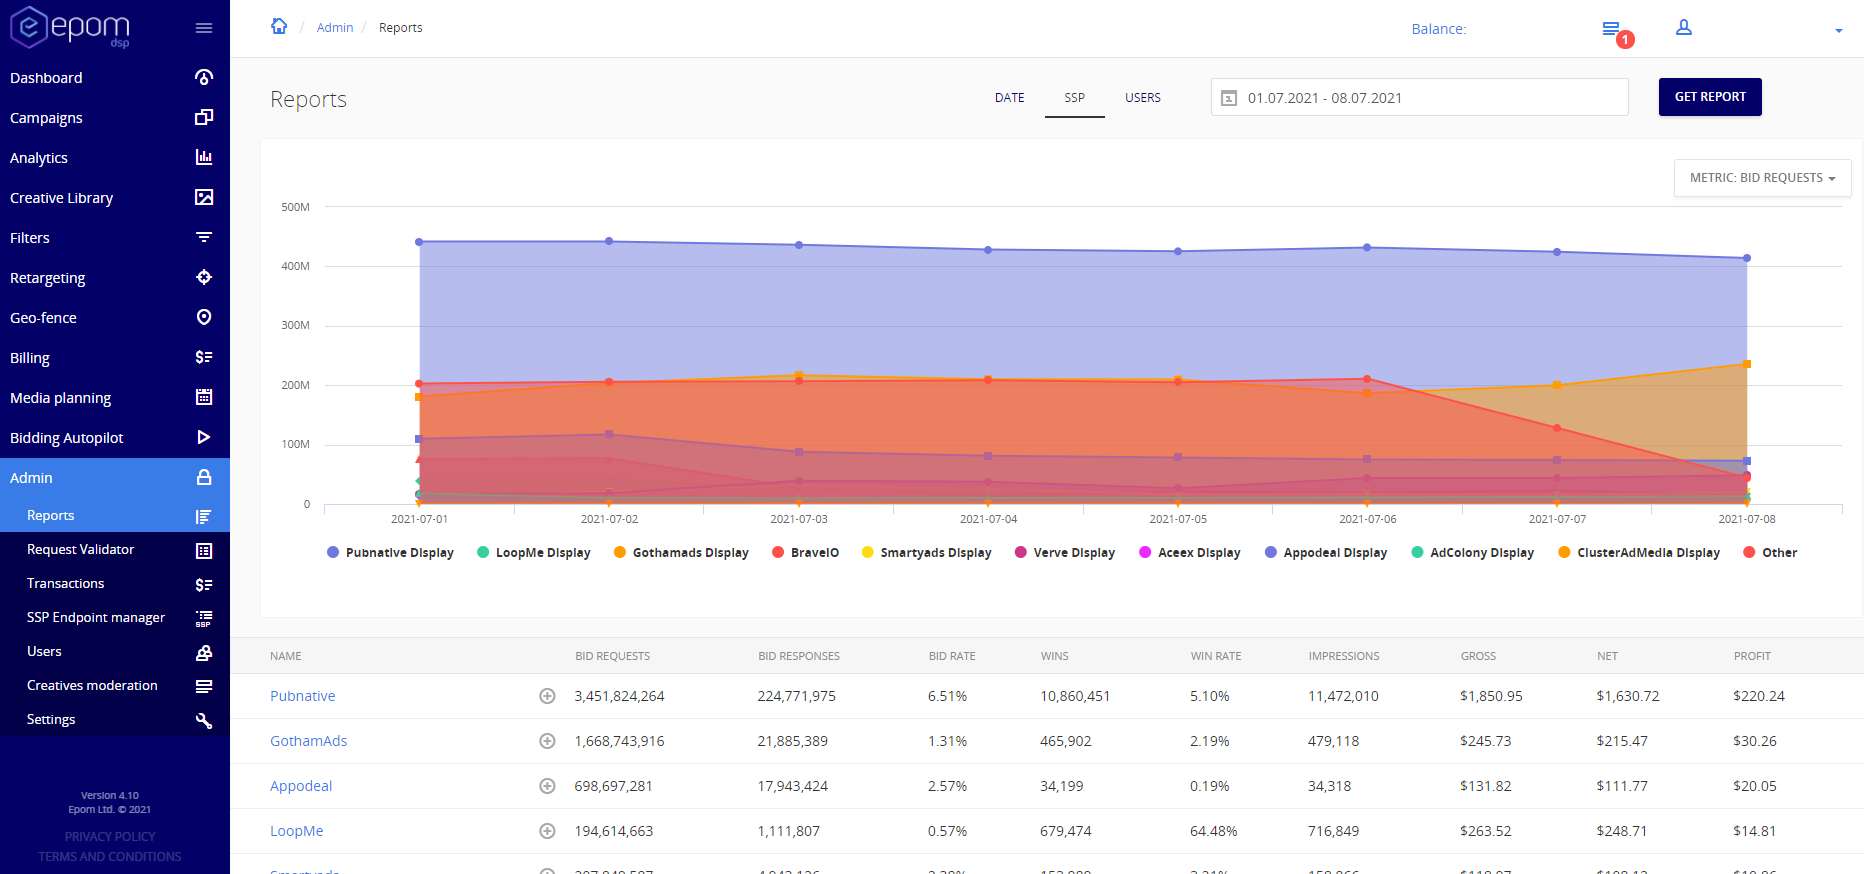This screenshot has width=1864, height=874.
Task: Open the Terms and Conditions link
Action: tap(110, 857)
